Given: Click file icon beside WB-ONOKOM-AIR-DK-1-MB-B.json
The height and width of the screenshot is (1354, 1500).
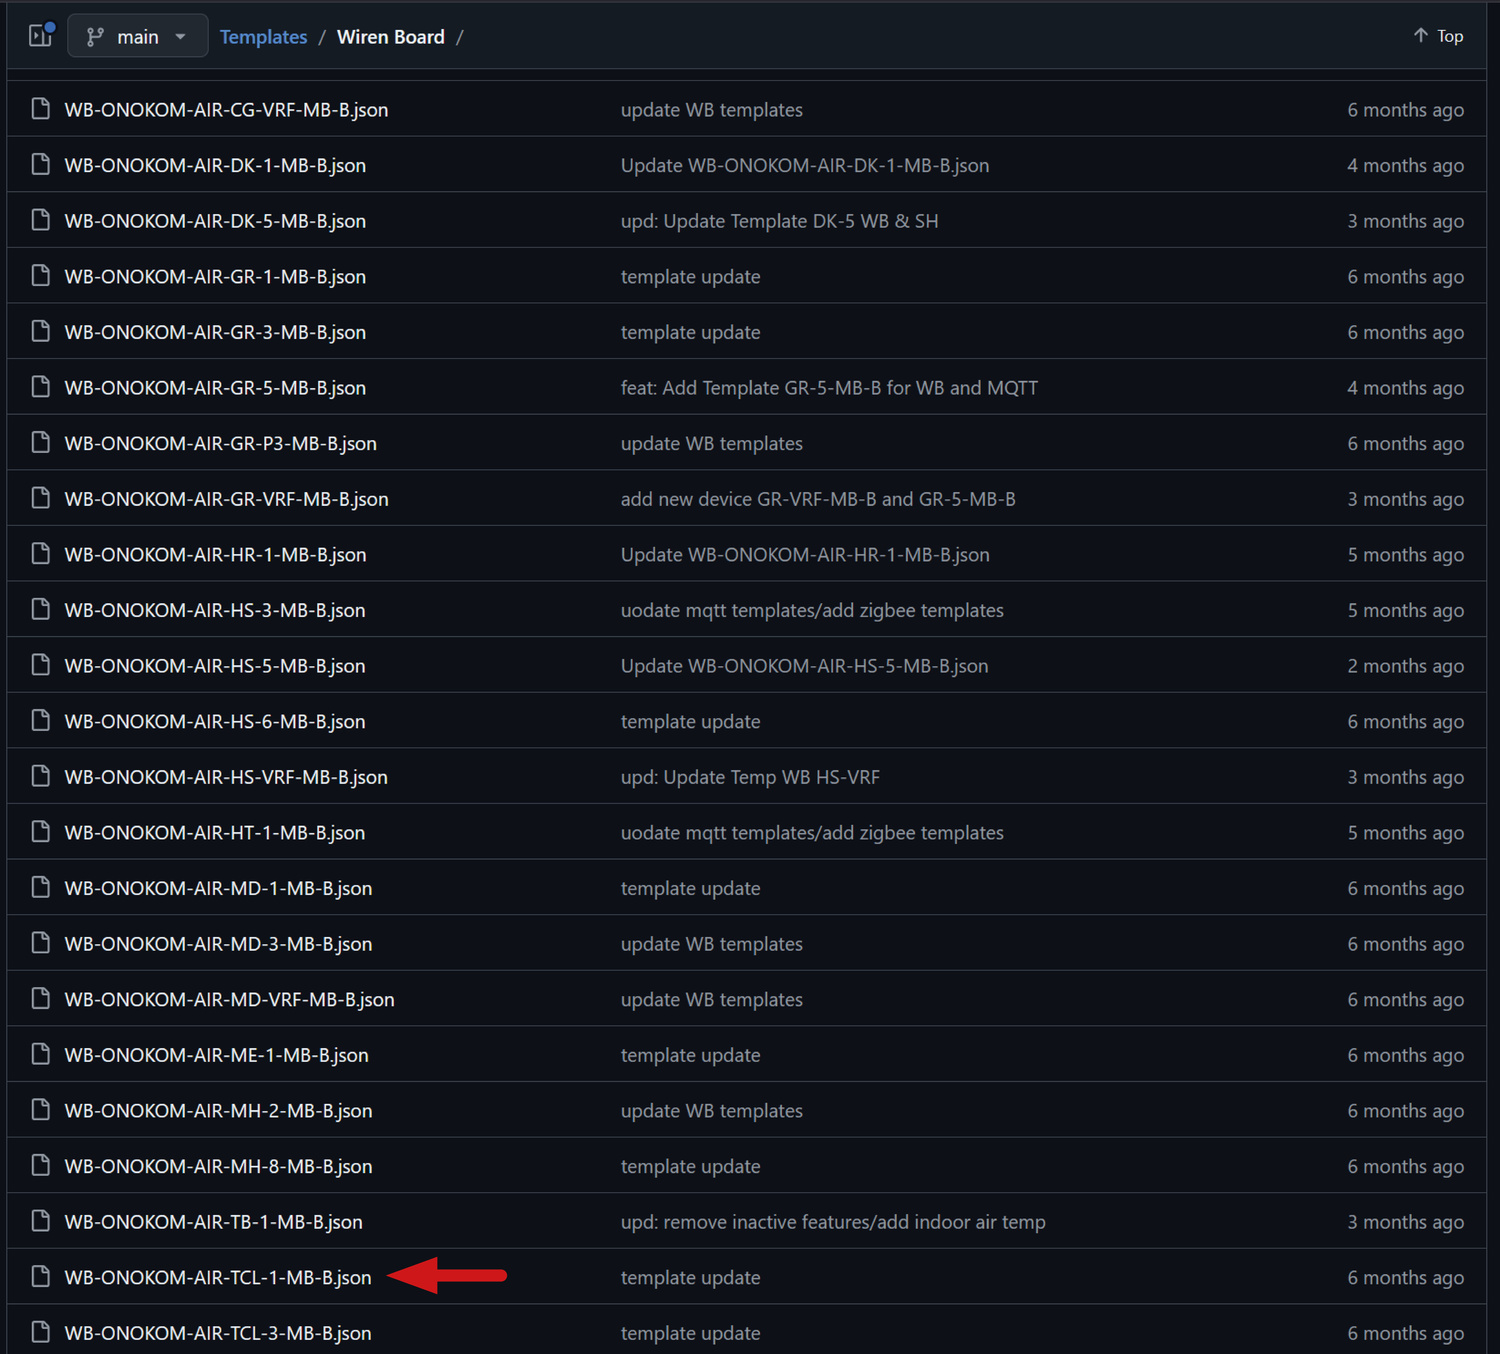Looking at the screenshot, I should (x=41, y=165).
